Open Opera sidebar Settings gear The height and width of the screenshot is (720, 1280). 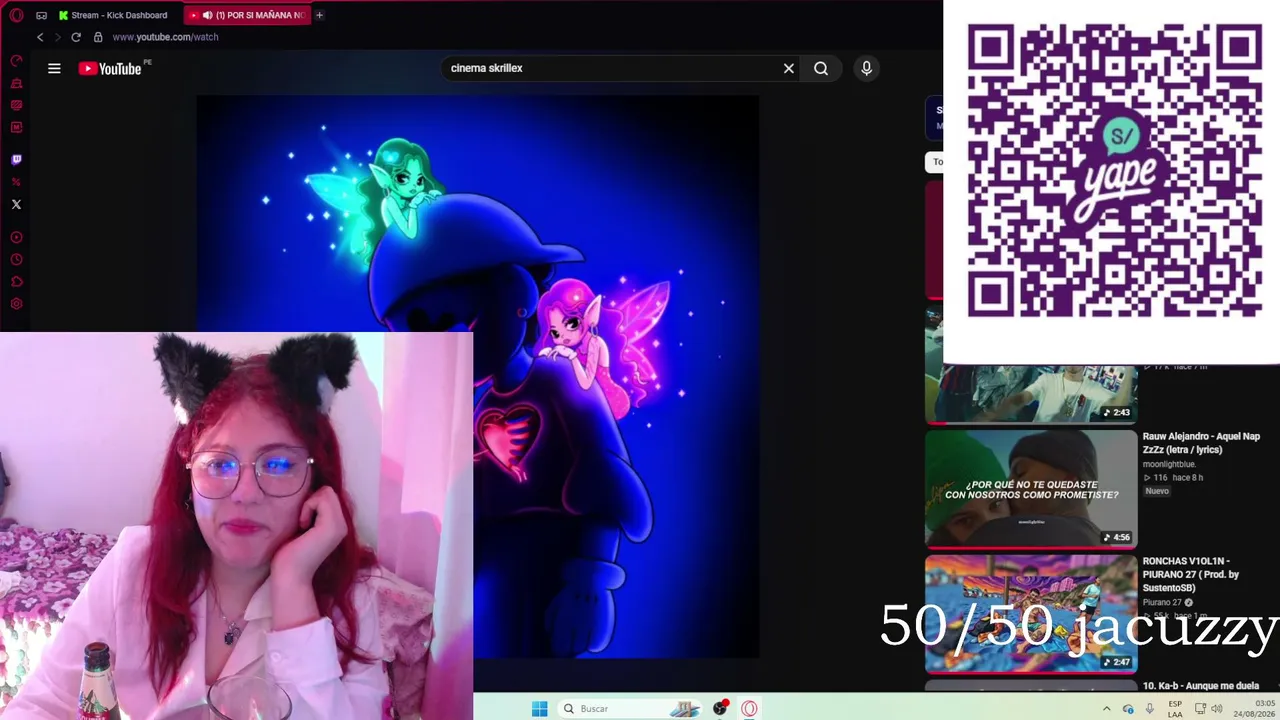tap(16, 304)
